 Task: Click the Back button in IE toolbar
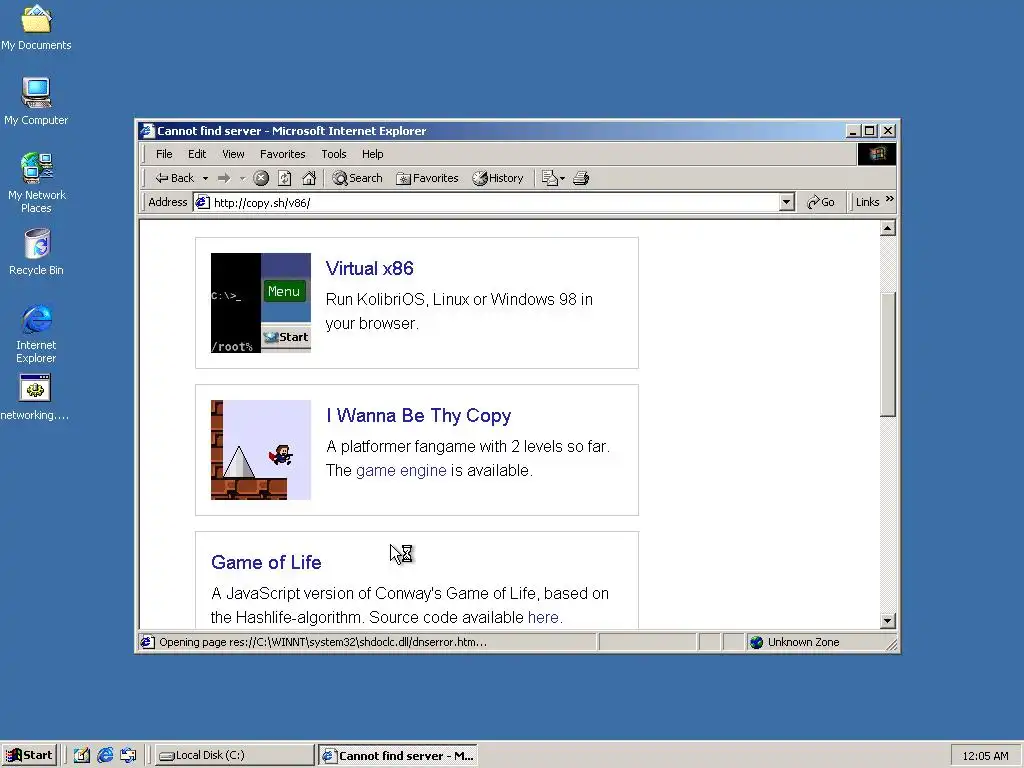click(174, 178)
